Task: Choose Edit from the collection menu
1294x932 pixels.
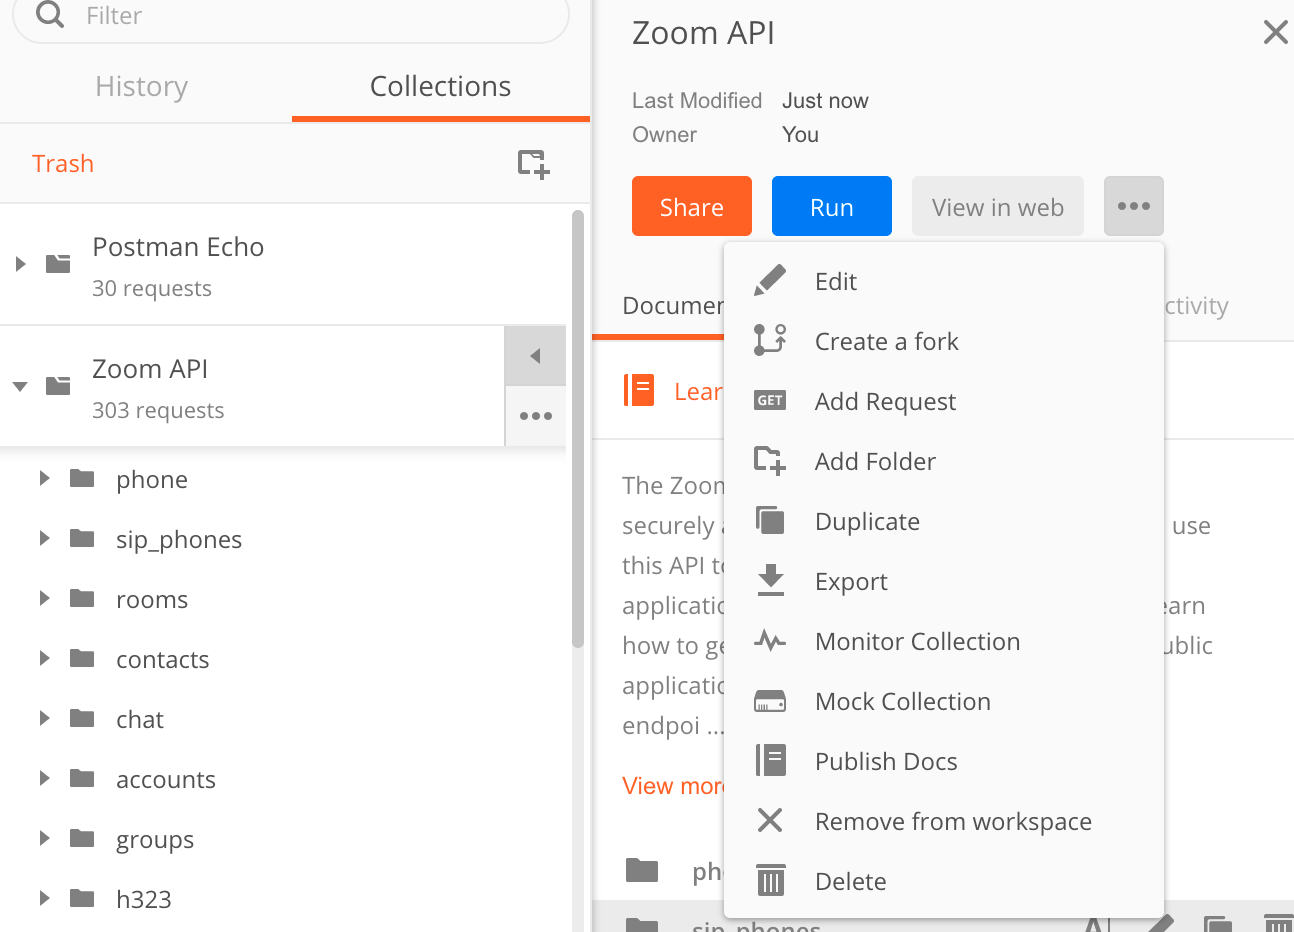Action: (x=944, y=281)
